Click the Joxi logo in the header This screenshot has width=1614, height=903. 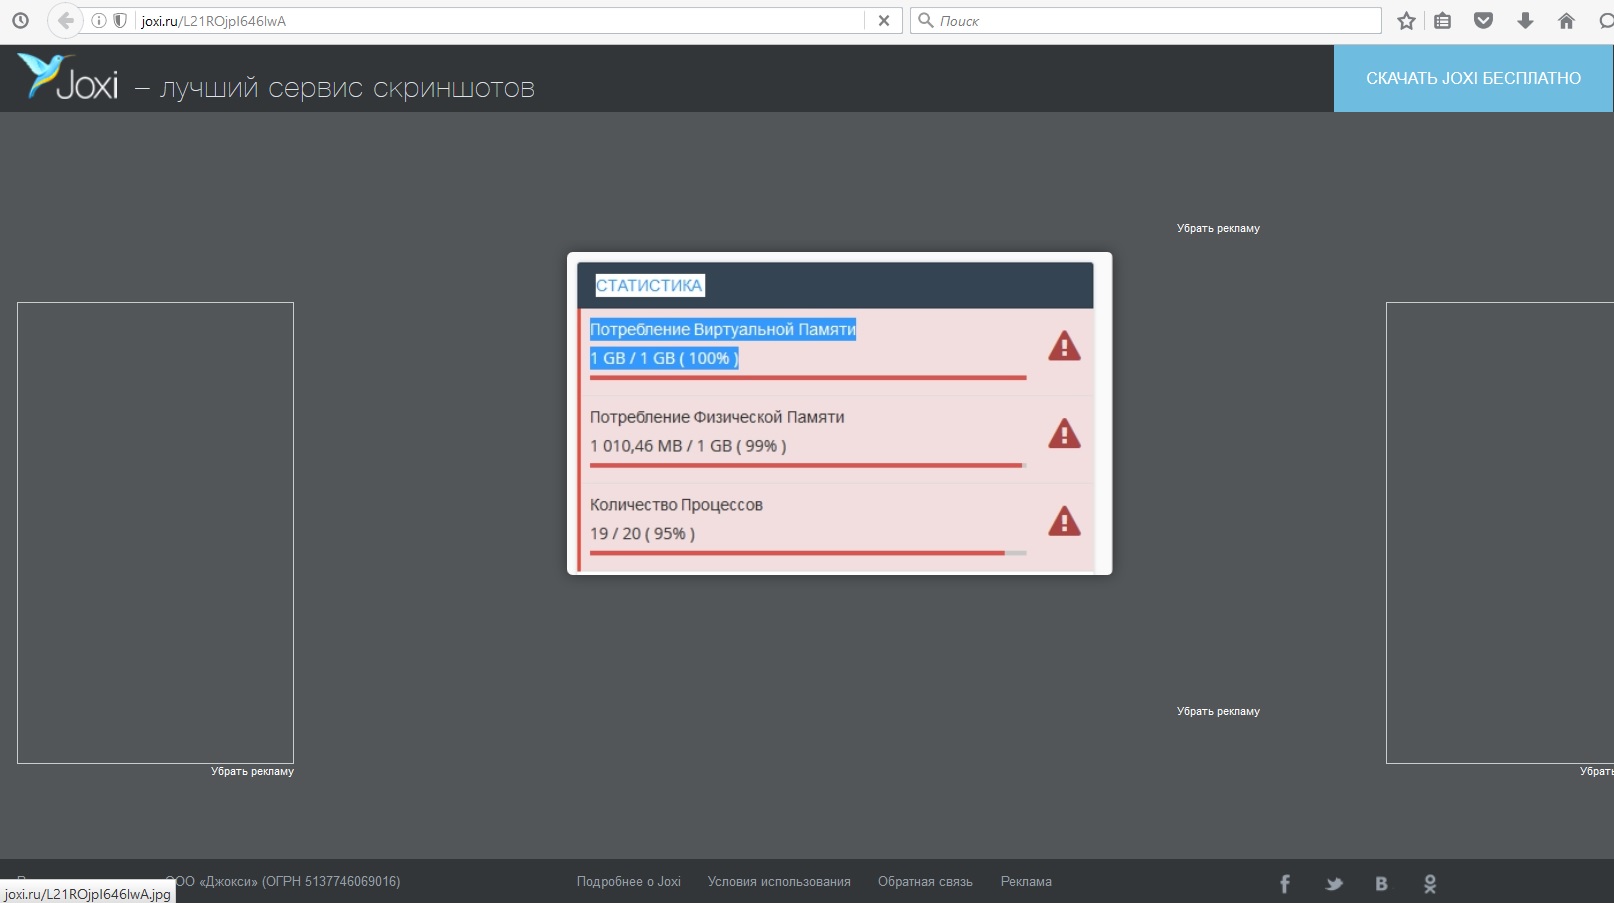pyautogui.click(x=68, y=78)
